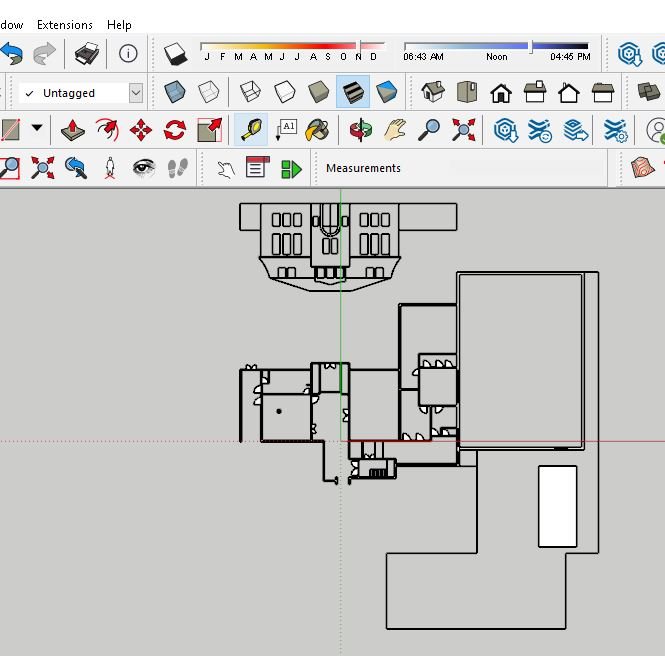Select Shaded With Textures style
The width and height of the screenshot is (665, 656).
pyautogui.click(x=352, y=92)
